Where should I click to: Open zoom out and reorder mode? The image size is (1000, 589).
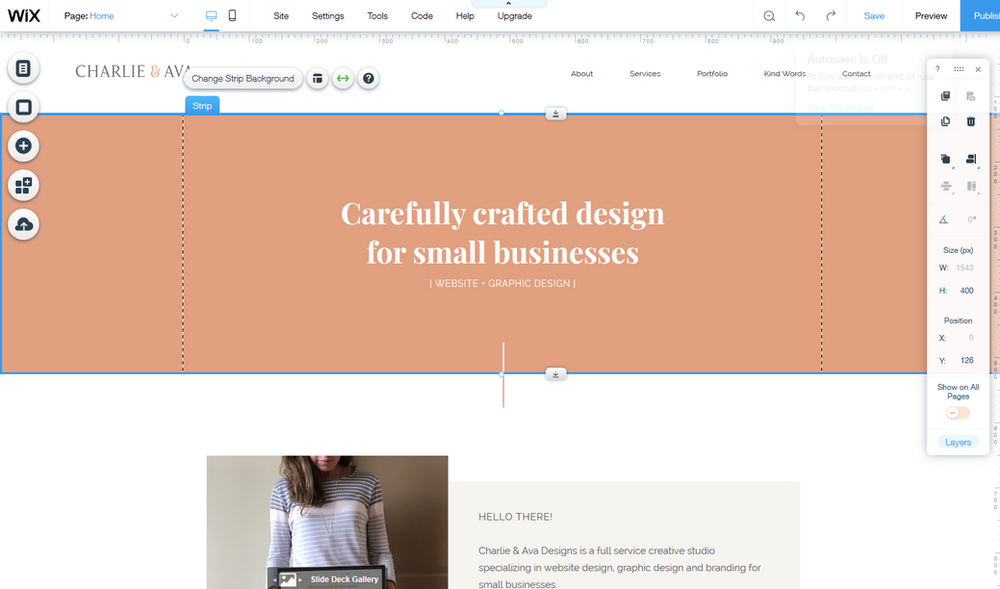coord(768,16)
